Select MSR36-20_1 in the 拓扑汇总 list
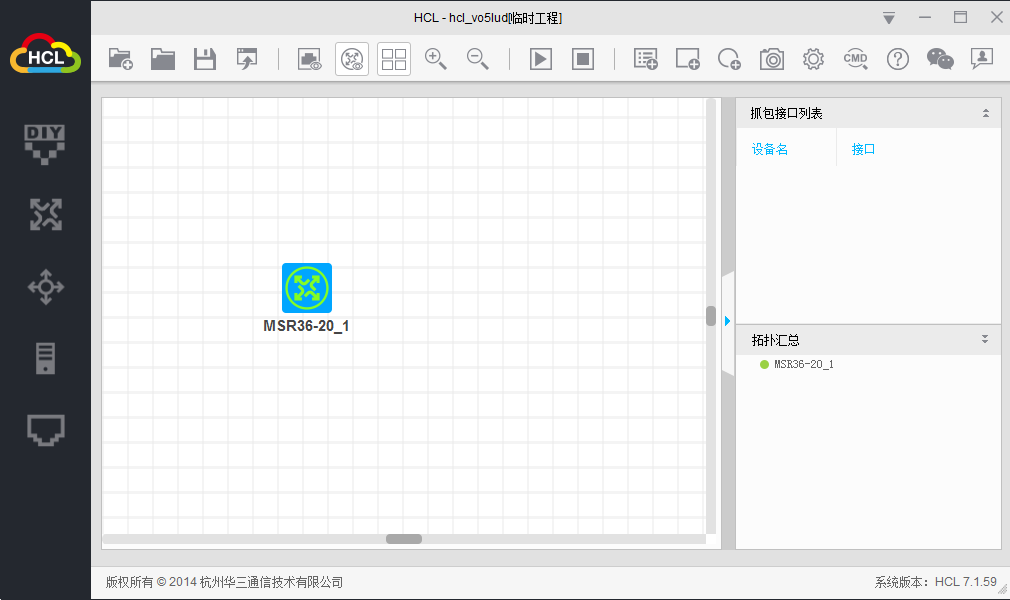 point(803,364)
